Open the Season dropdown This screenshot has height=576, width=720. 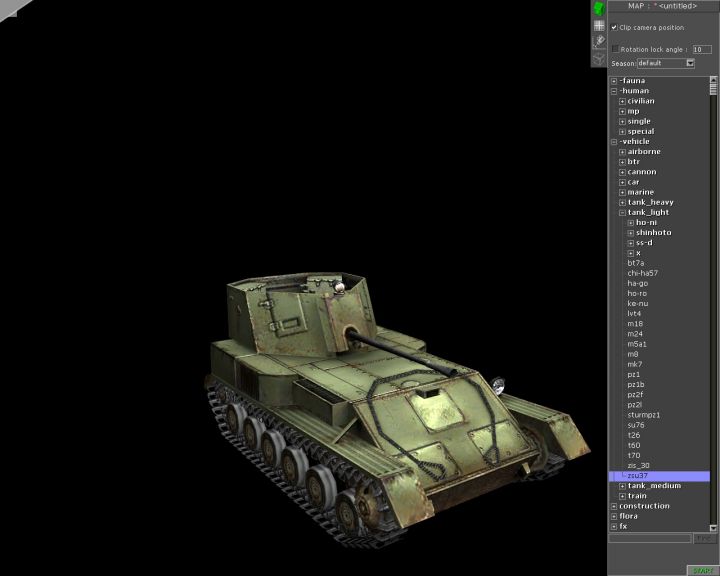point(689,63)
